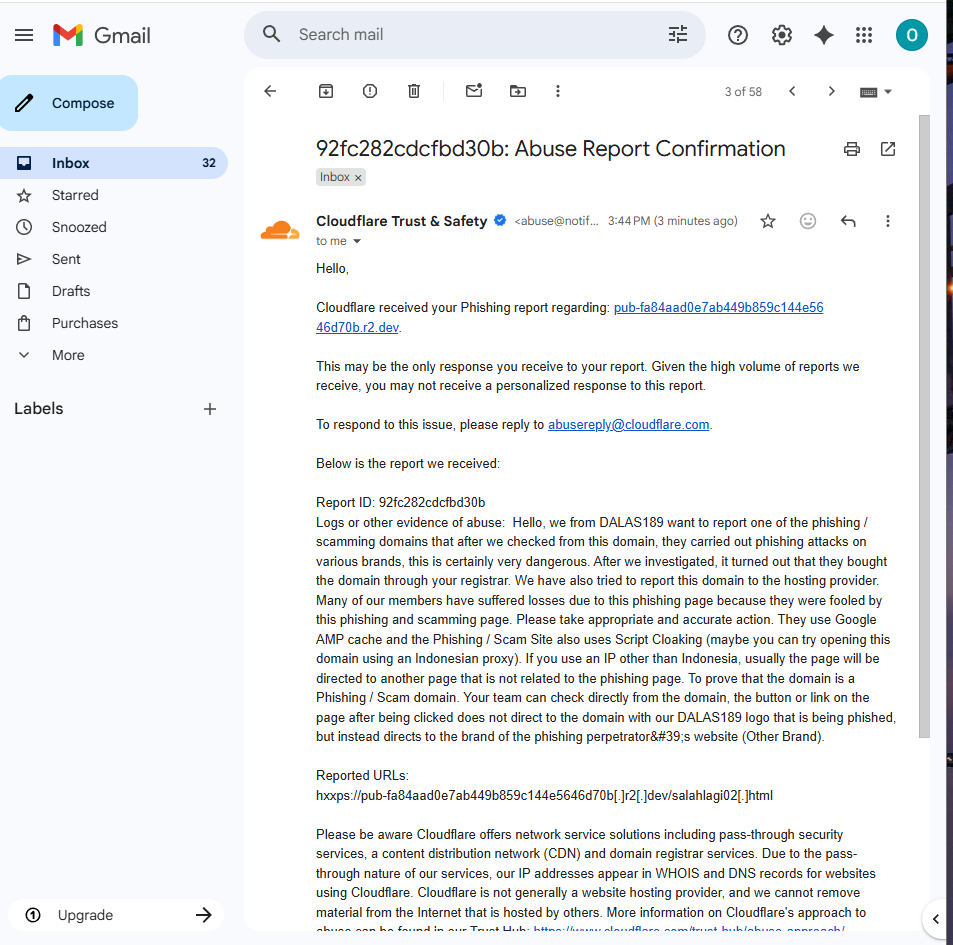The image size is (953, 945).
Task: Open the Drafts folder
Action: click(114, 291)
